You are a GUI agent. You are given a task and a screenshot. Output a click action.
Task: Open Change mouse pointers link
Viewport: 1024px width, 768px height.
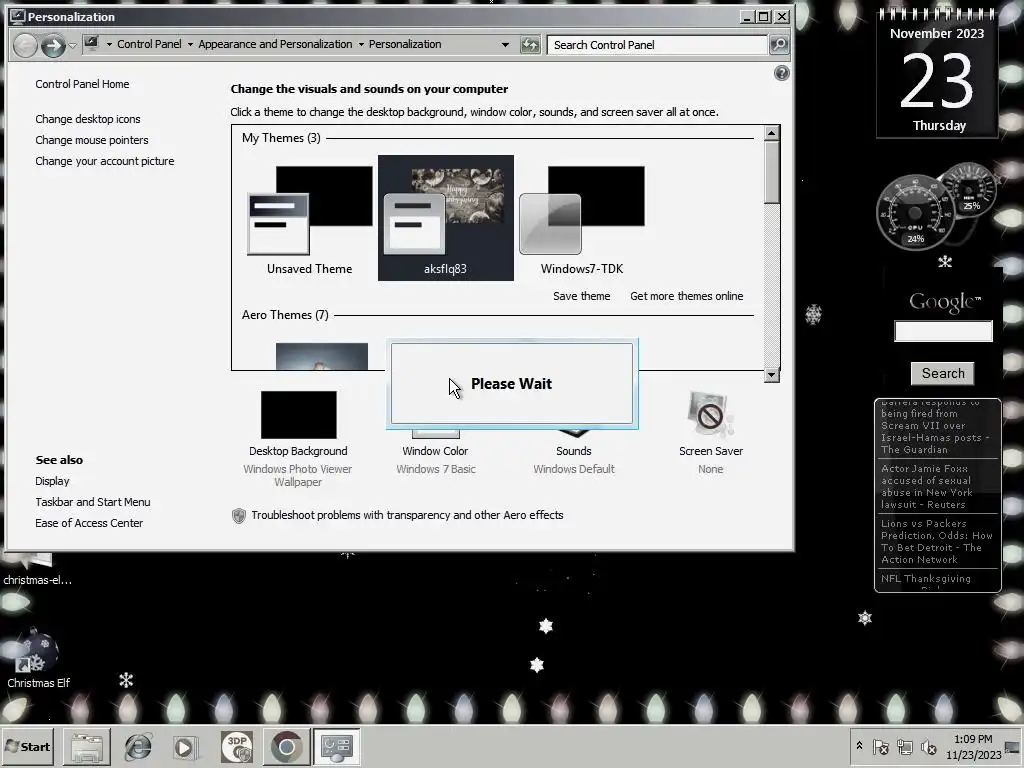click(x=91, y=140)
